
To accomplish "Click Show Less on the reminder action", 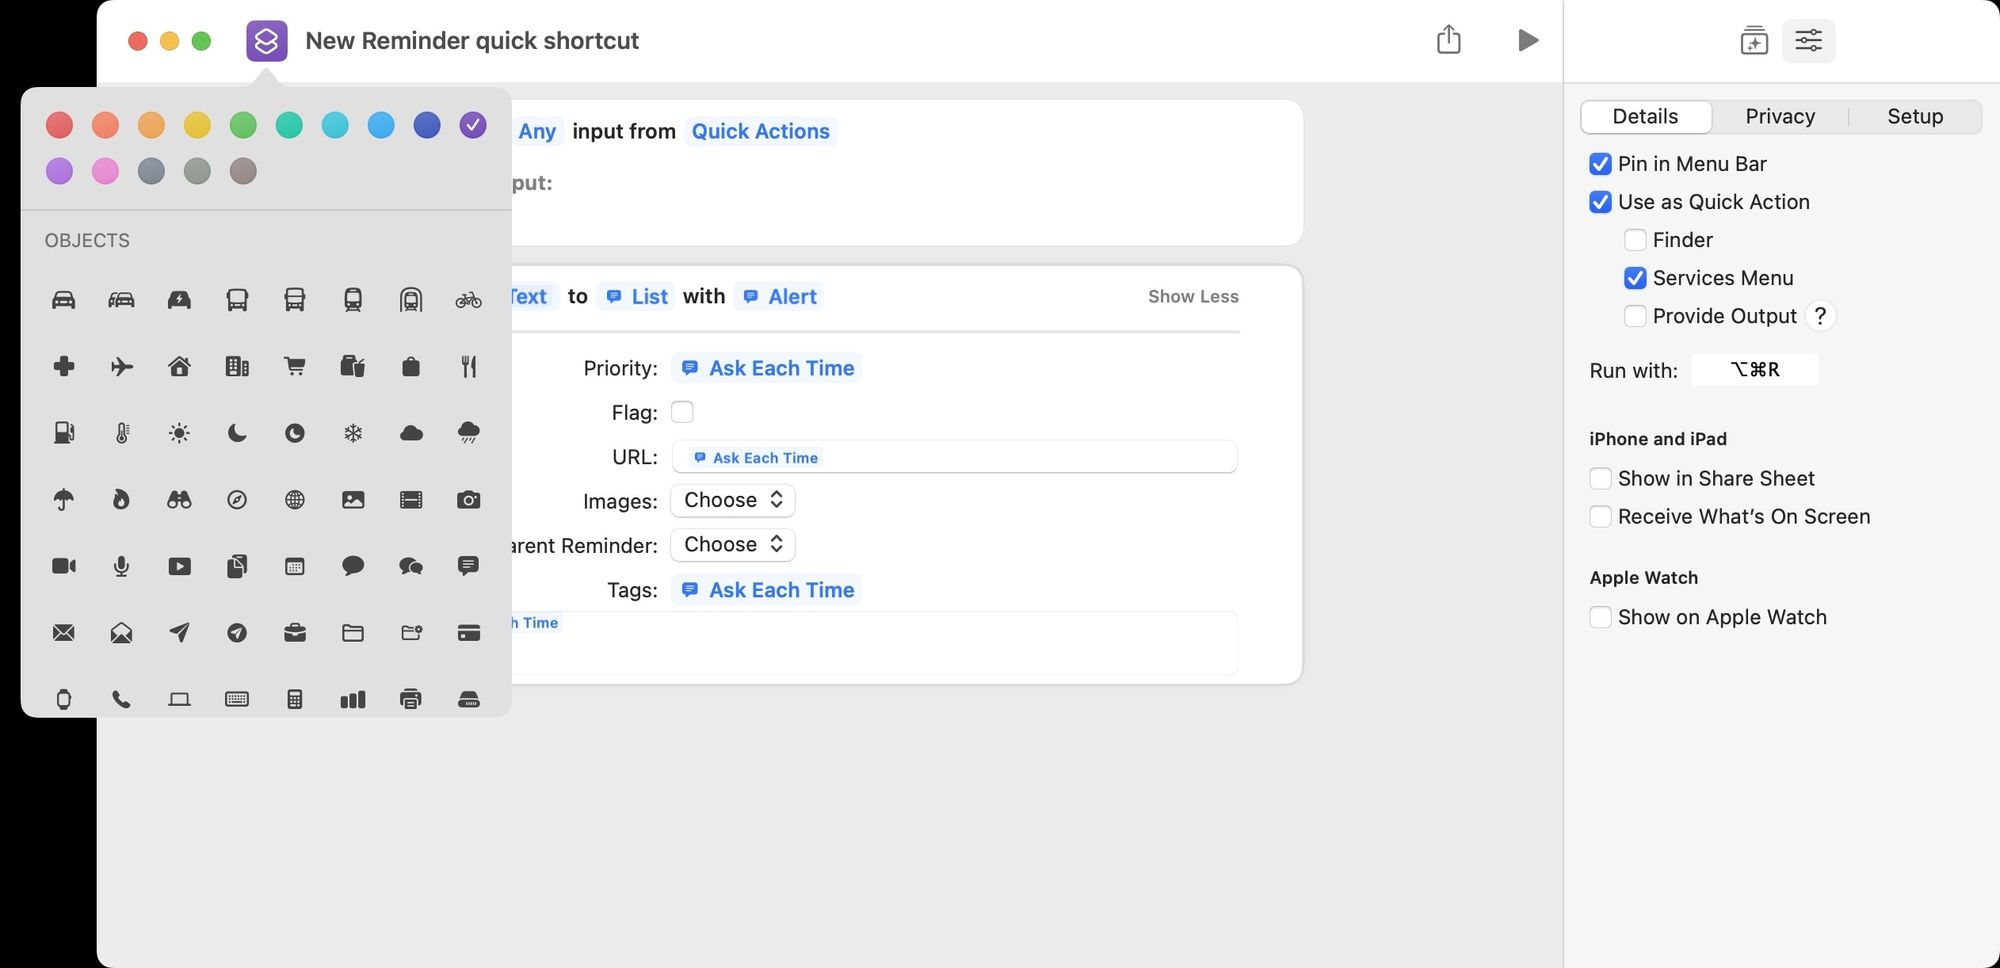I will (x=1192, y=296).
